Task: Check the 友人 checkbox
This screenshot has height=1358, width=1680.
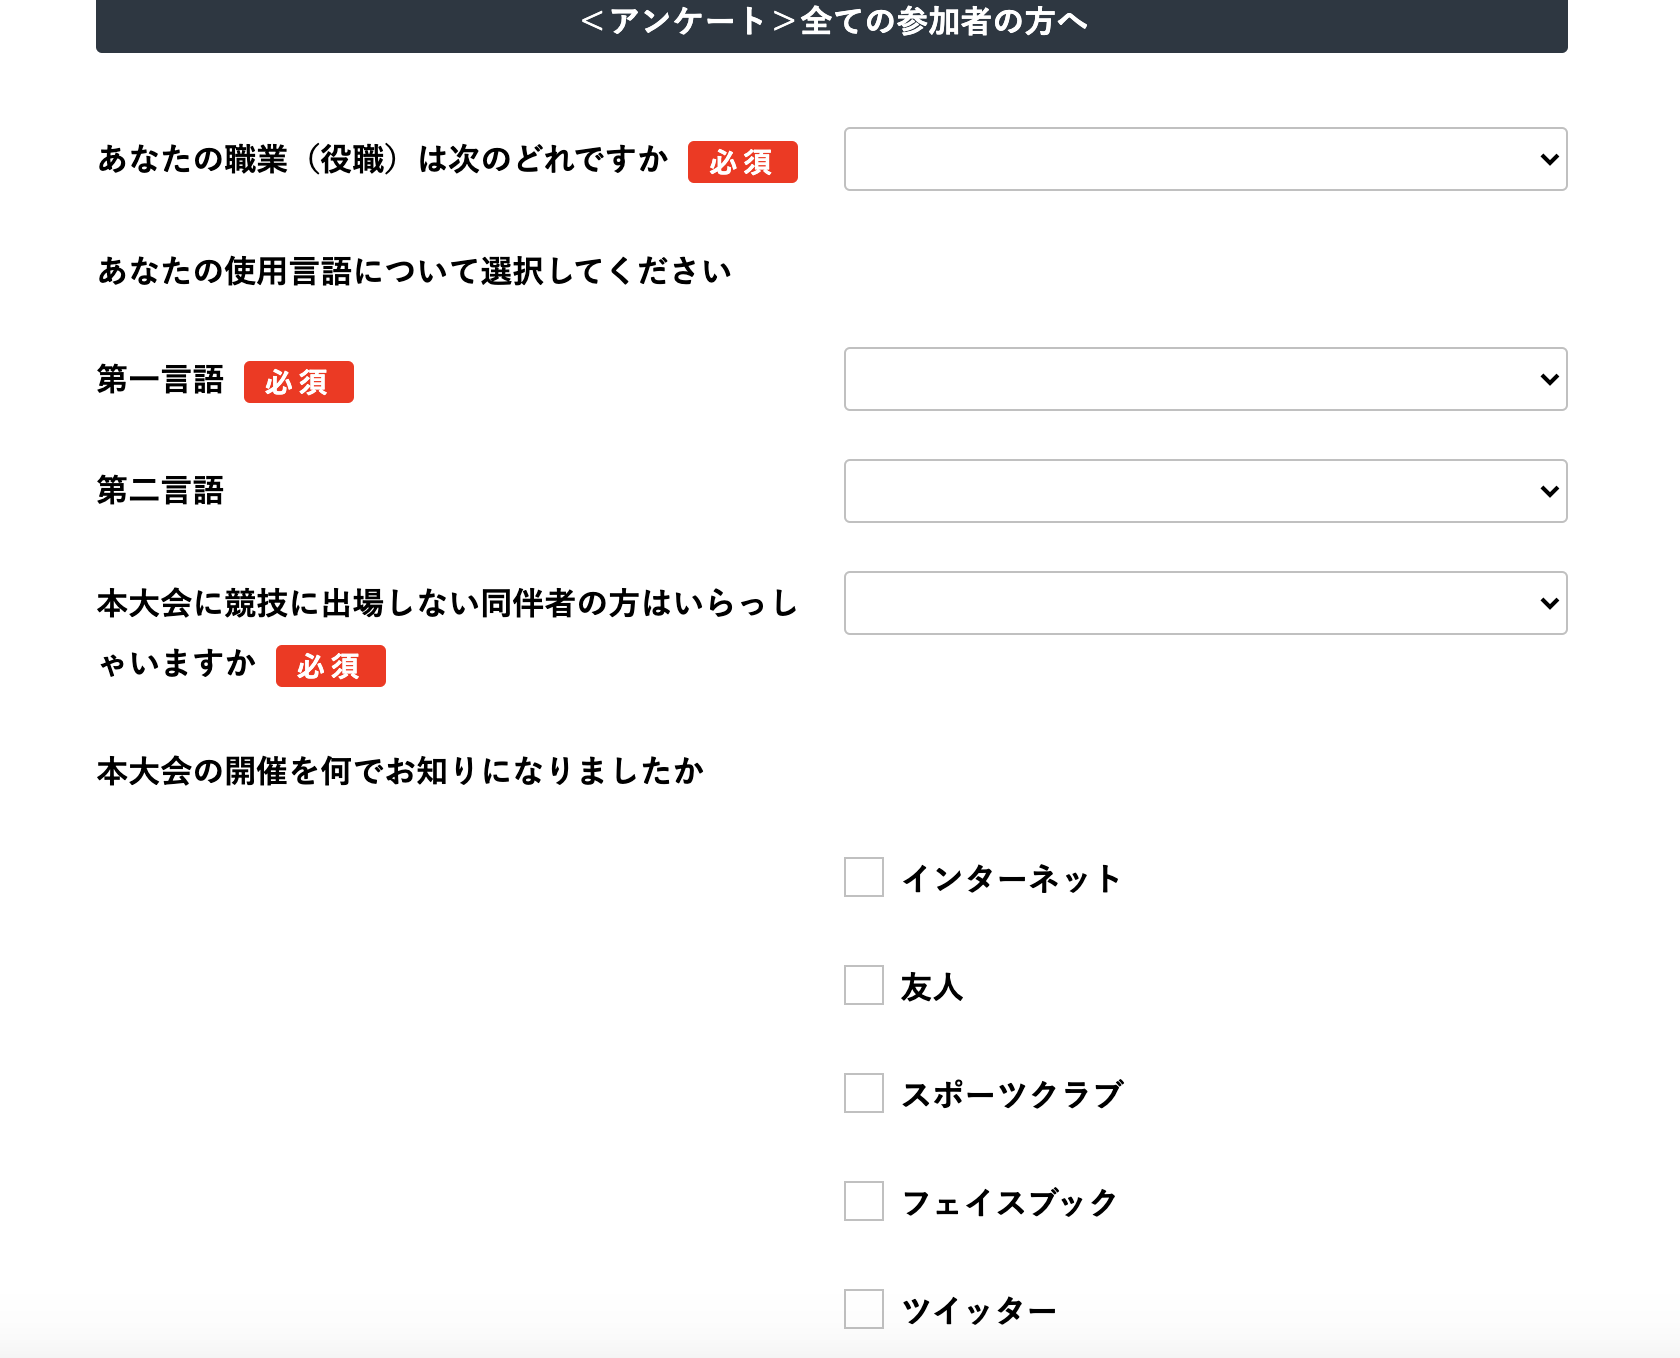Action: [864, 985]
